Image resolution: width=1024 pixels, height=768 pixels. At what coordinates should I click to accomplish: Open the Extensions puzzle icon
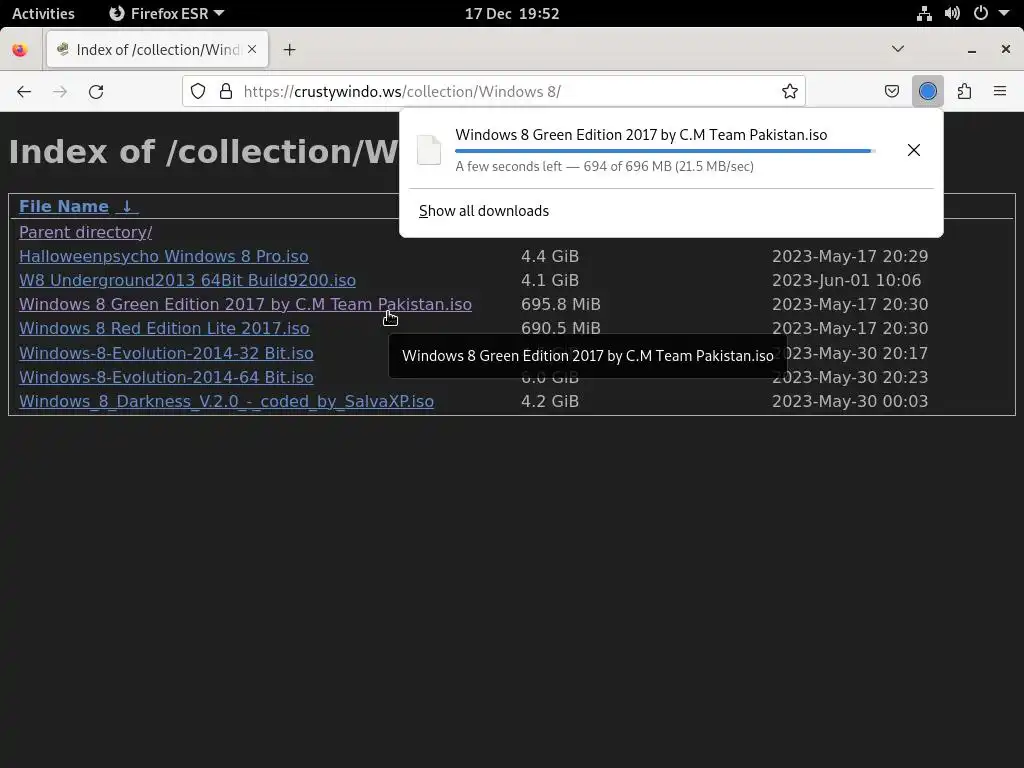tap(964, 91)
